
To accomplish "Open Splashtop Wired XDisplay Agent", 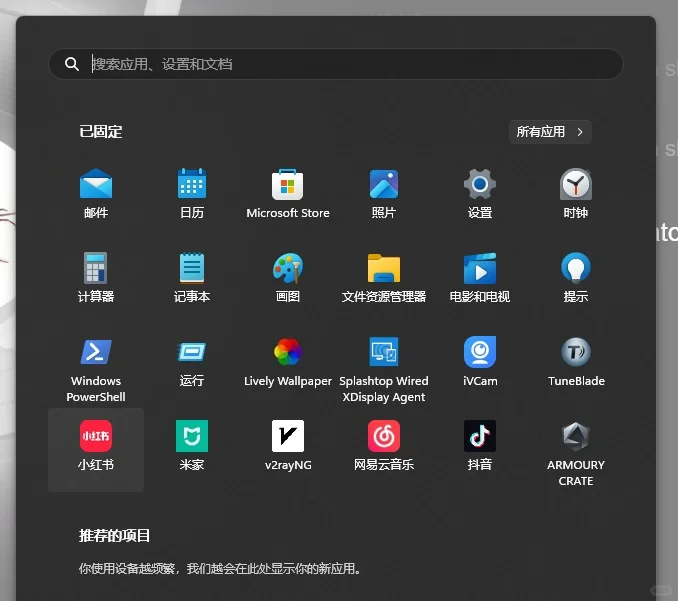I will [384, 370].
